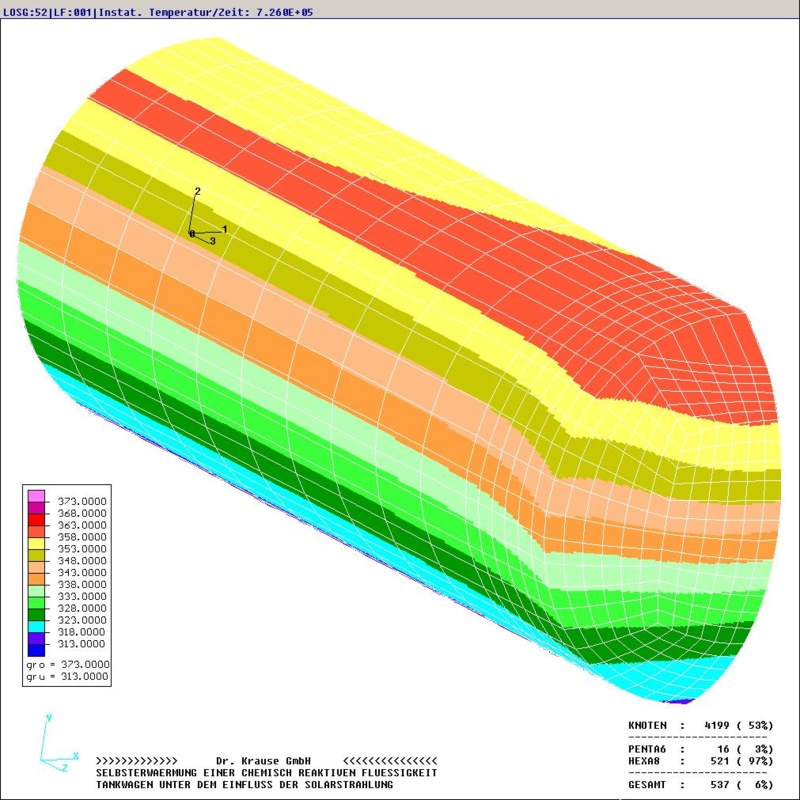The height and width of the screenshot is (800, 800).
Task: Click axis label '2' of the local triad
Action: pyautogui.click(x=197, y=191)
